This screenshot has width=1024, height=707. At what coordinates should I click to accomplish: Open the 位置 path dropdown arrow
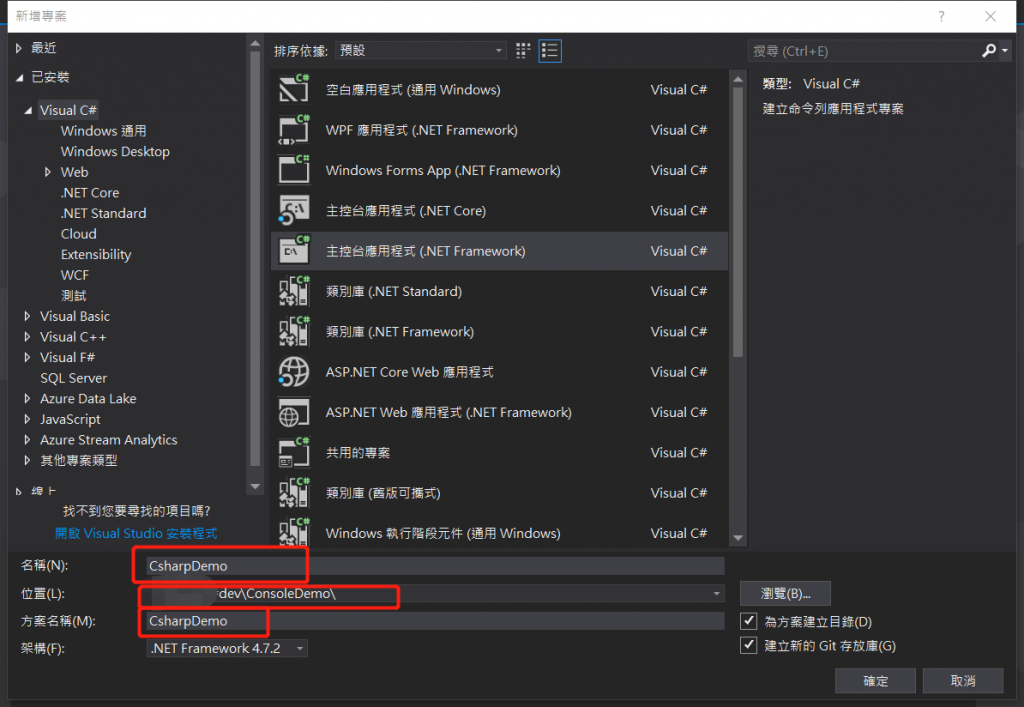[x=716, y=593]
